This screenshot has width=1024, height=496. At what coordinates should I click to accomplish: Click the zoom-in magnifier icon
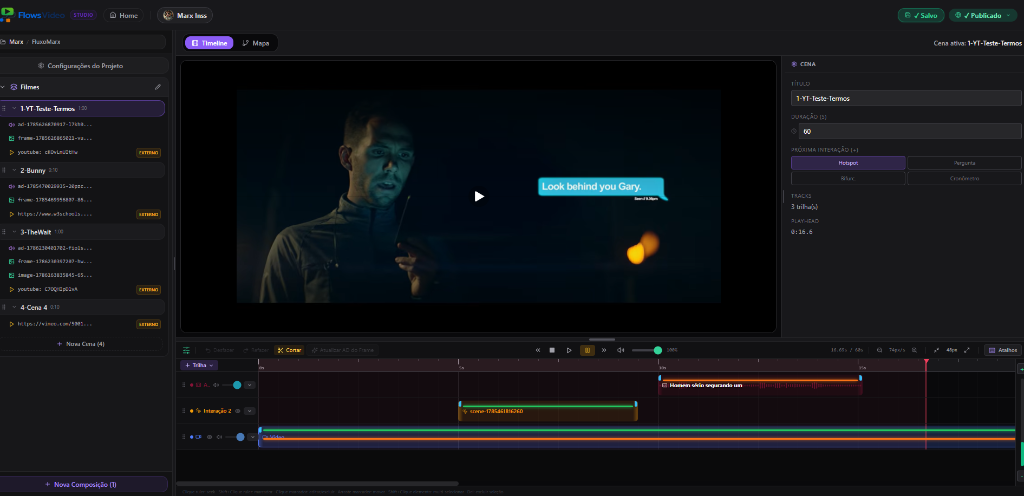point(914,350)
